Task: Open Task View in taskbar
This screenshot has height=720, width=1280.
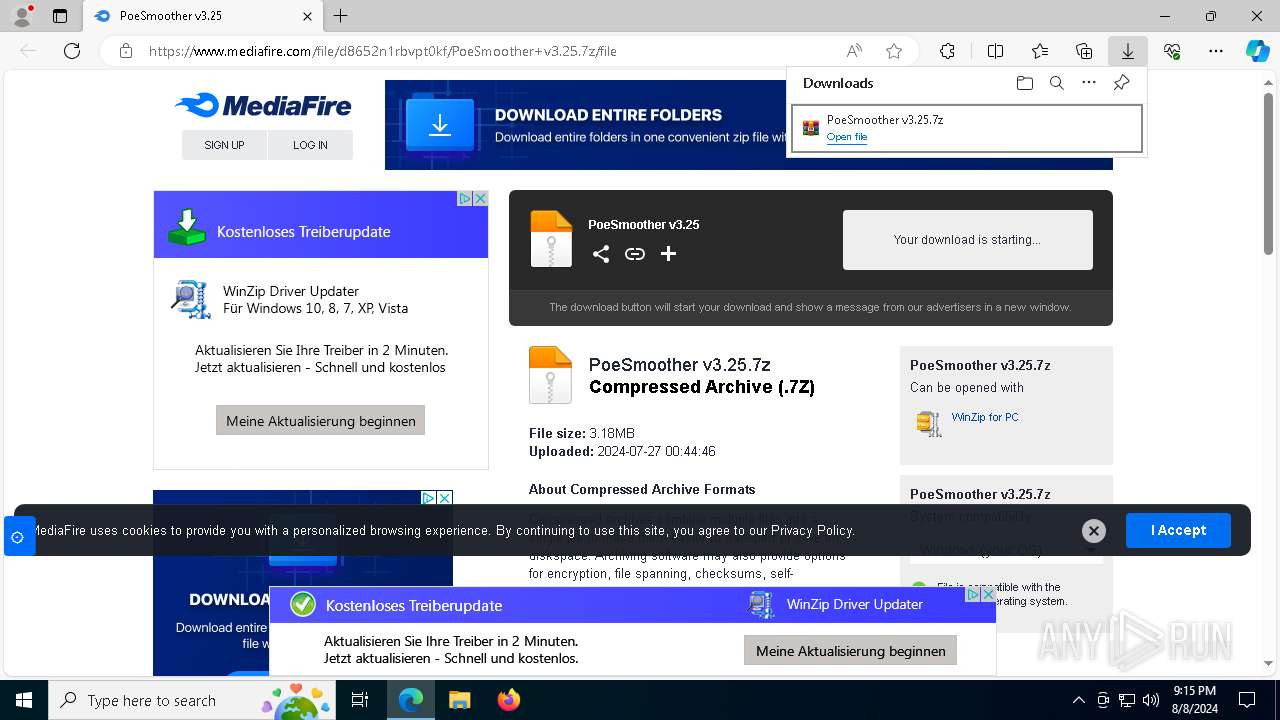Action: 360,700
